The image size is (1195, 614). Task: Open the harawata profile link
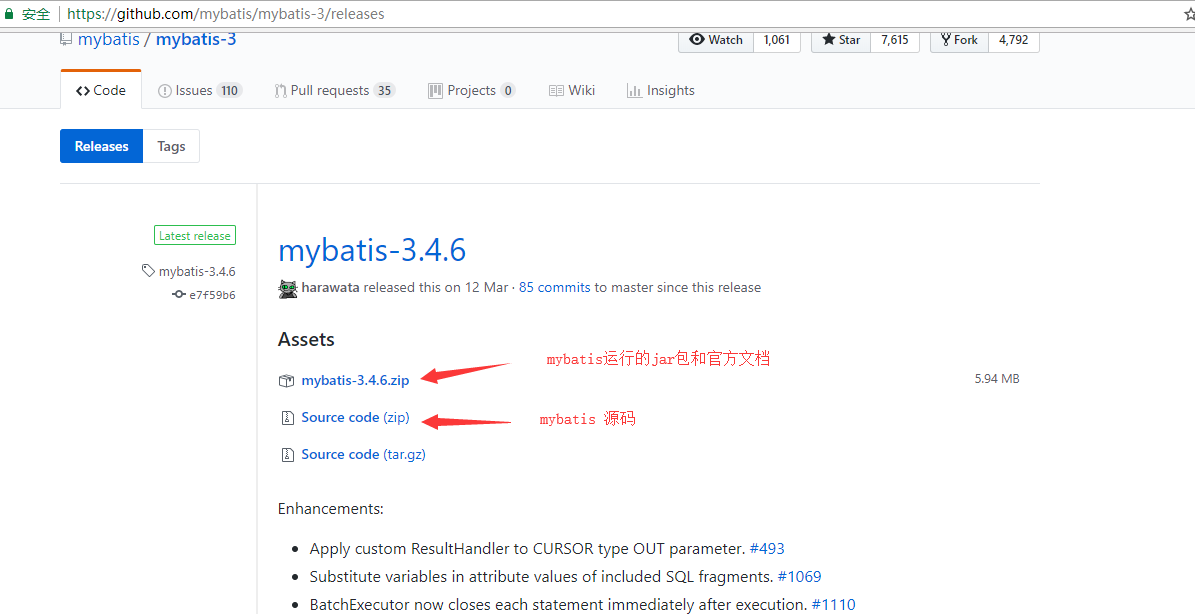332,288
